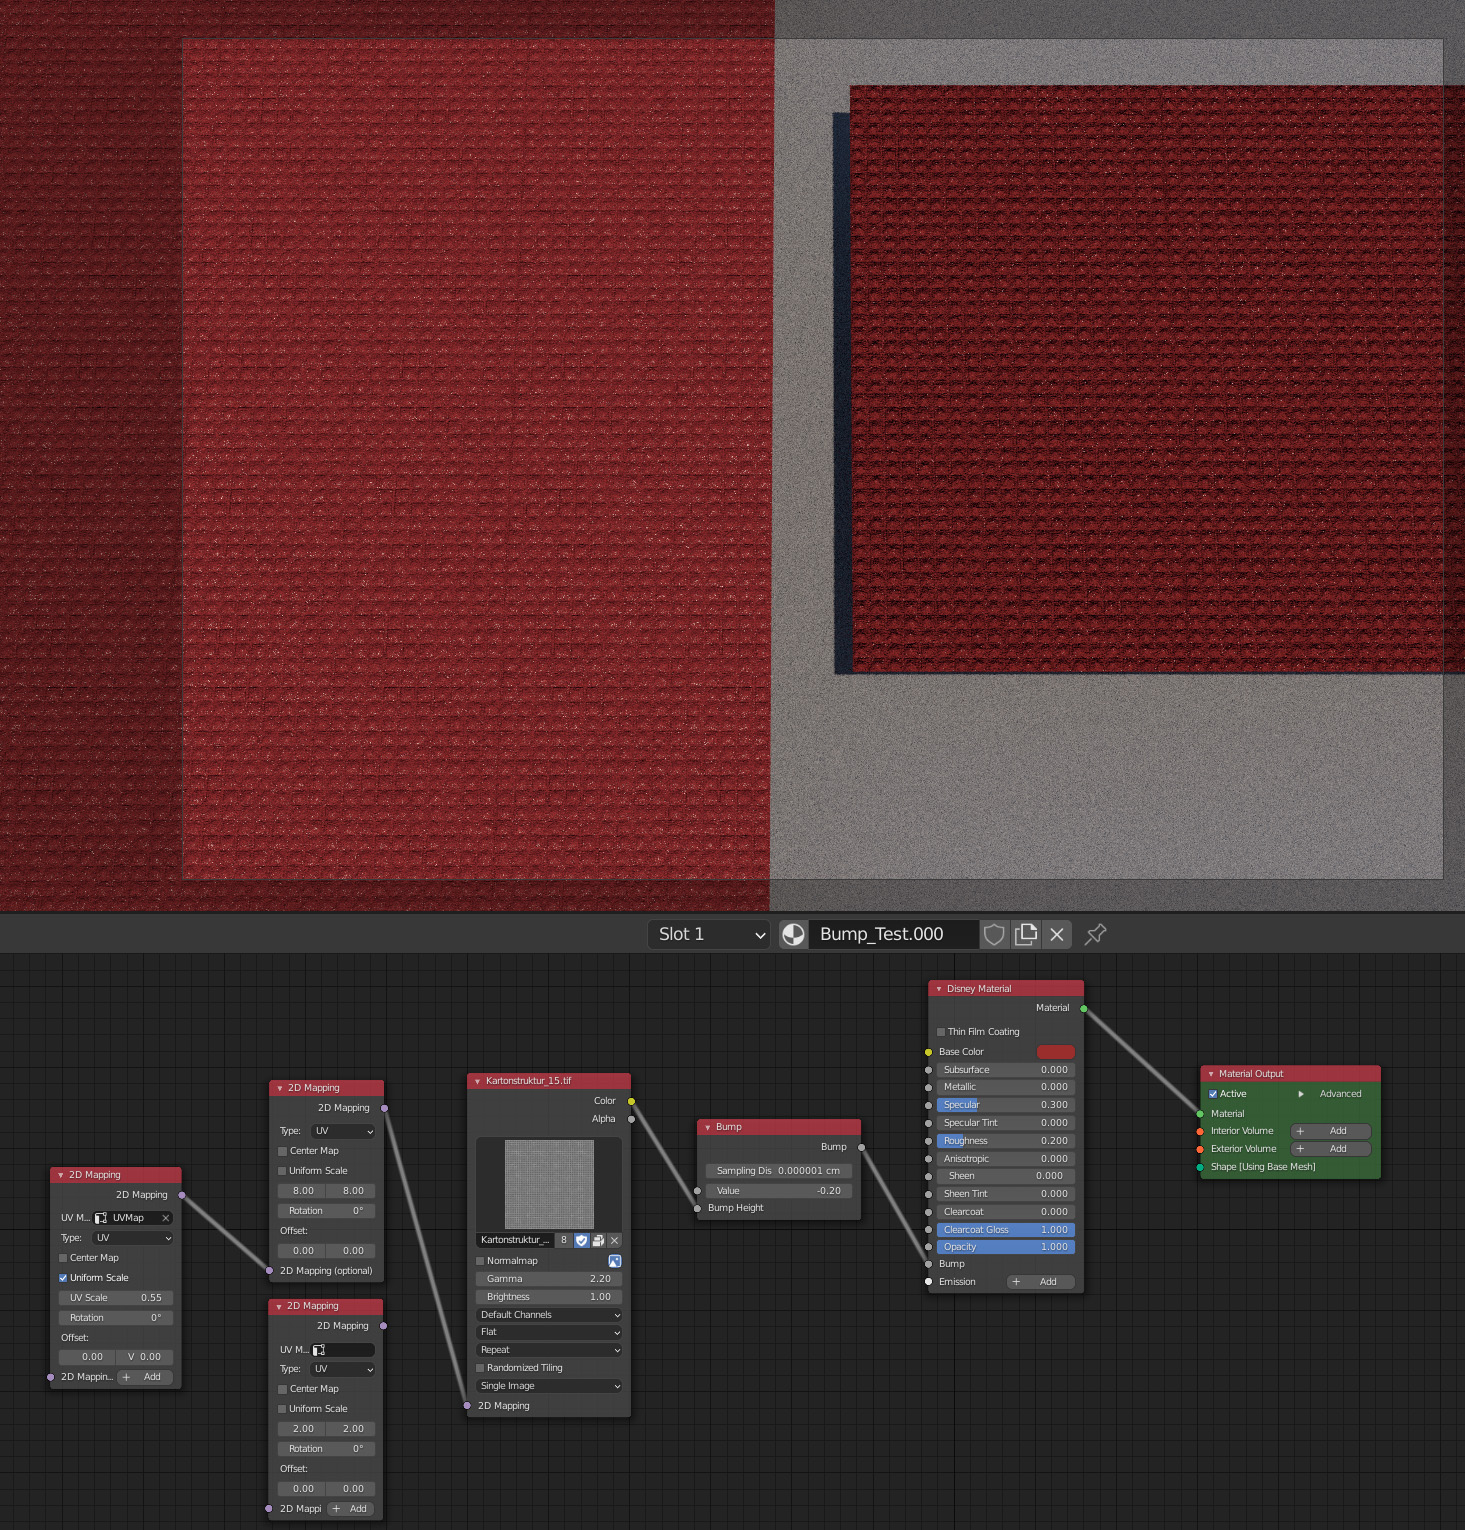Open the Slot 1 dropdown
This screenshot has height=1530, width=1465.
pyautogui.click(x=711, y=934)
